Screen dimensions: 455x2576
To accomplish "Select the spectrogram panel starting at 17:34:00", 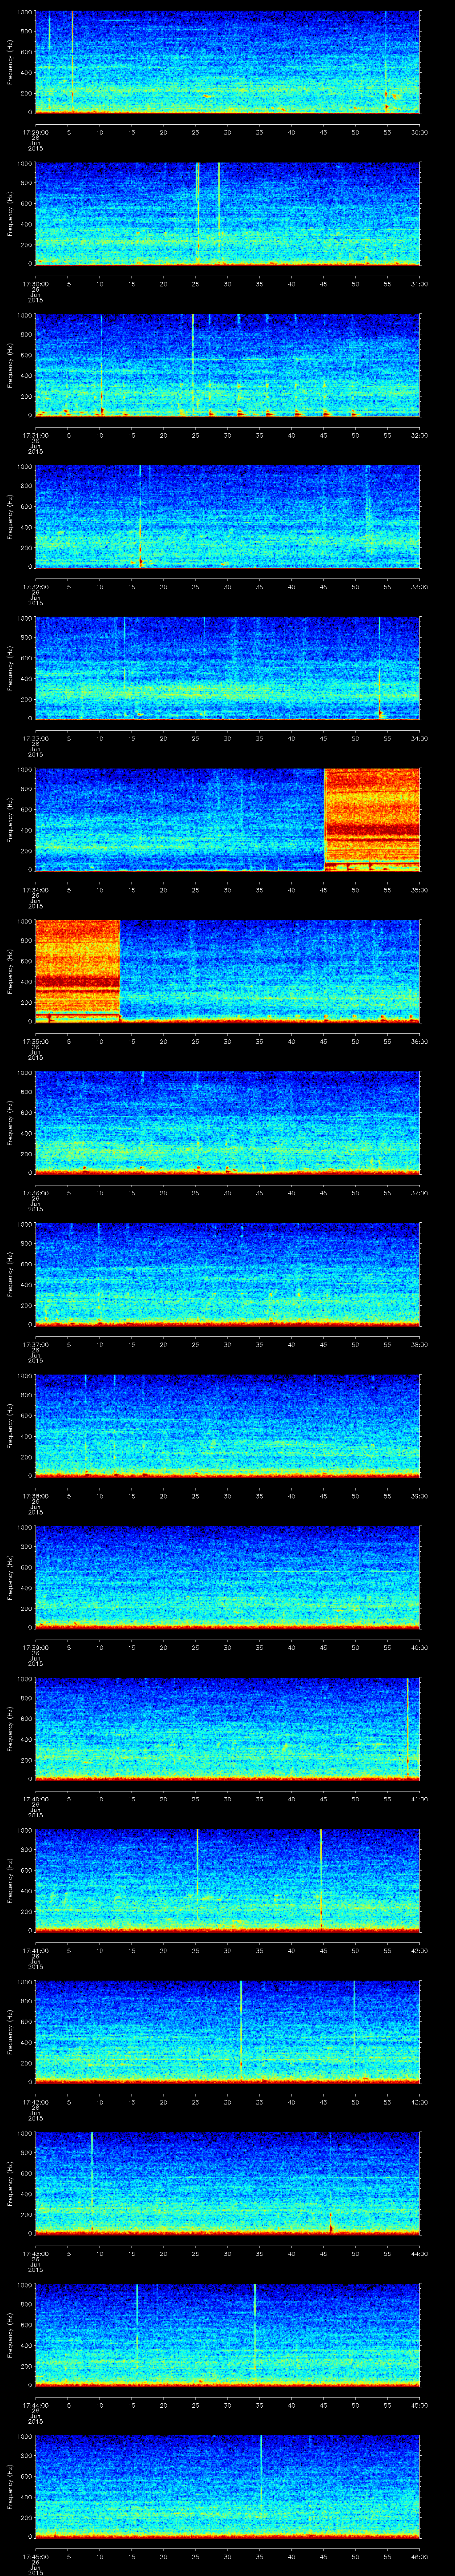I will [x=228, y=820].
